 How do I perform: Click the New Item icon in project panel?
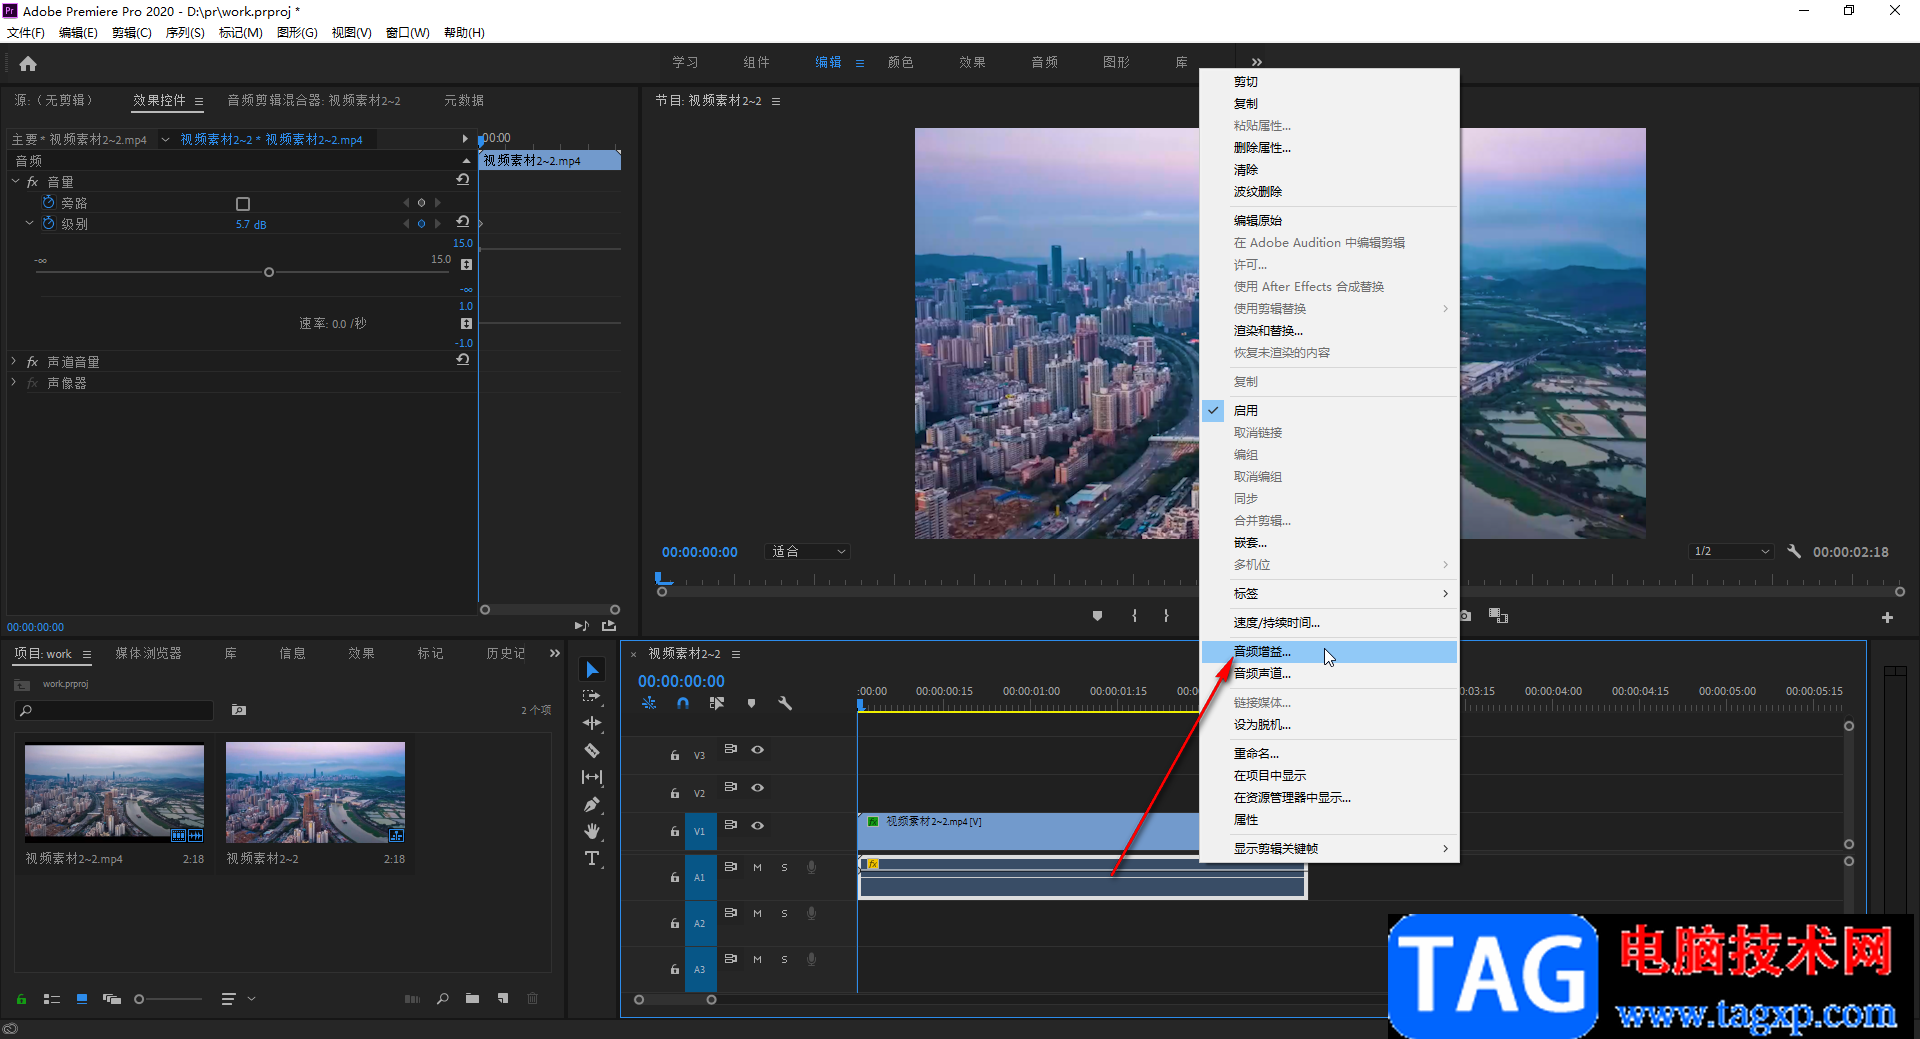point(503,998)
